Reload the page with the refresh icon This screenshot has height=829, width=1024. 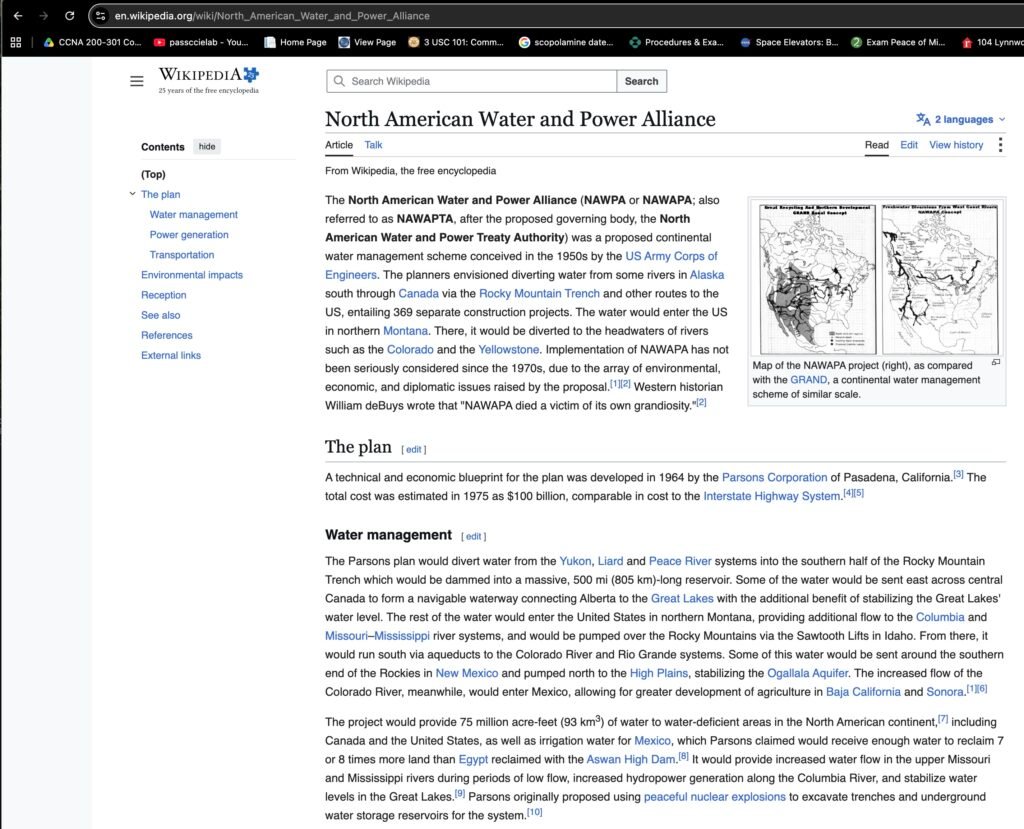69,16
